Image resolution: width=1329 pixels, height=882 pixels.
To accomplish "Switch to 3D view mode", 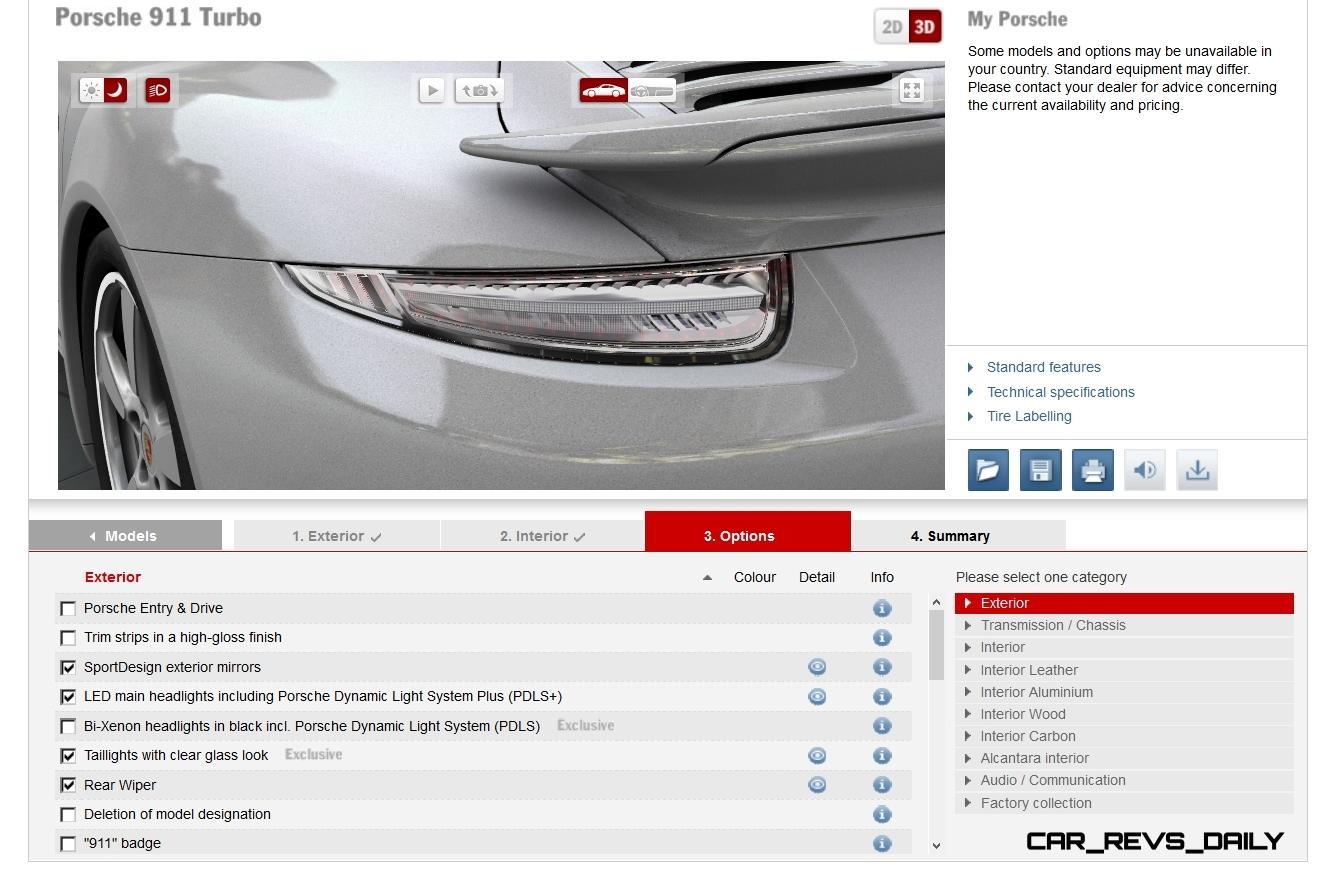I will (x=925, y=27).
